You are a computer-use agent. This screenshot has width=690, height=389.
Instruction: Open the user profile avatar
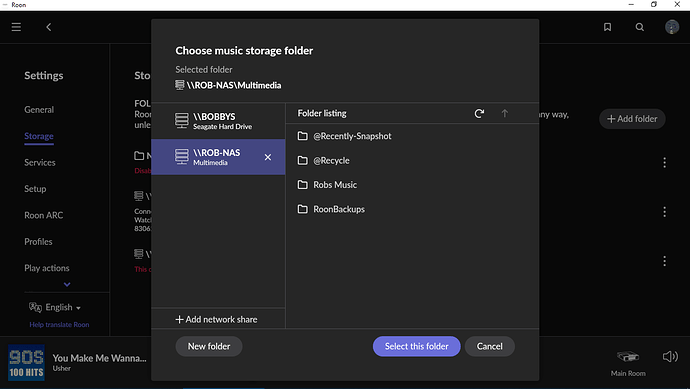point(672,27)
